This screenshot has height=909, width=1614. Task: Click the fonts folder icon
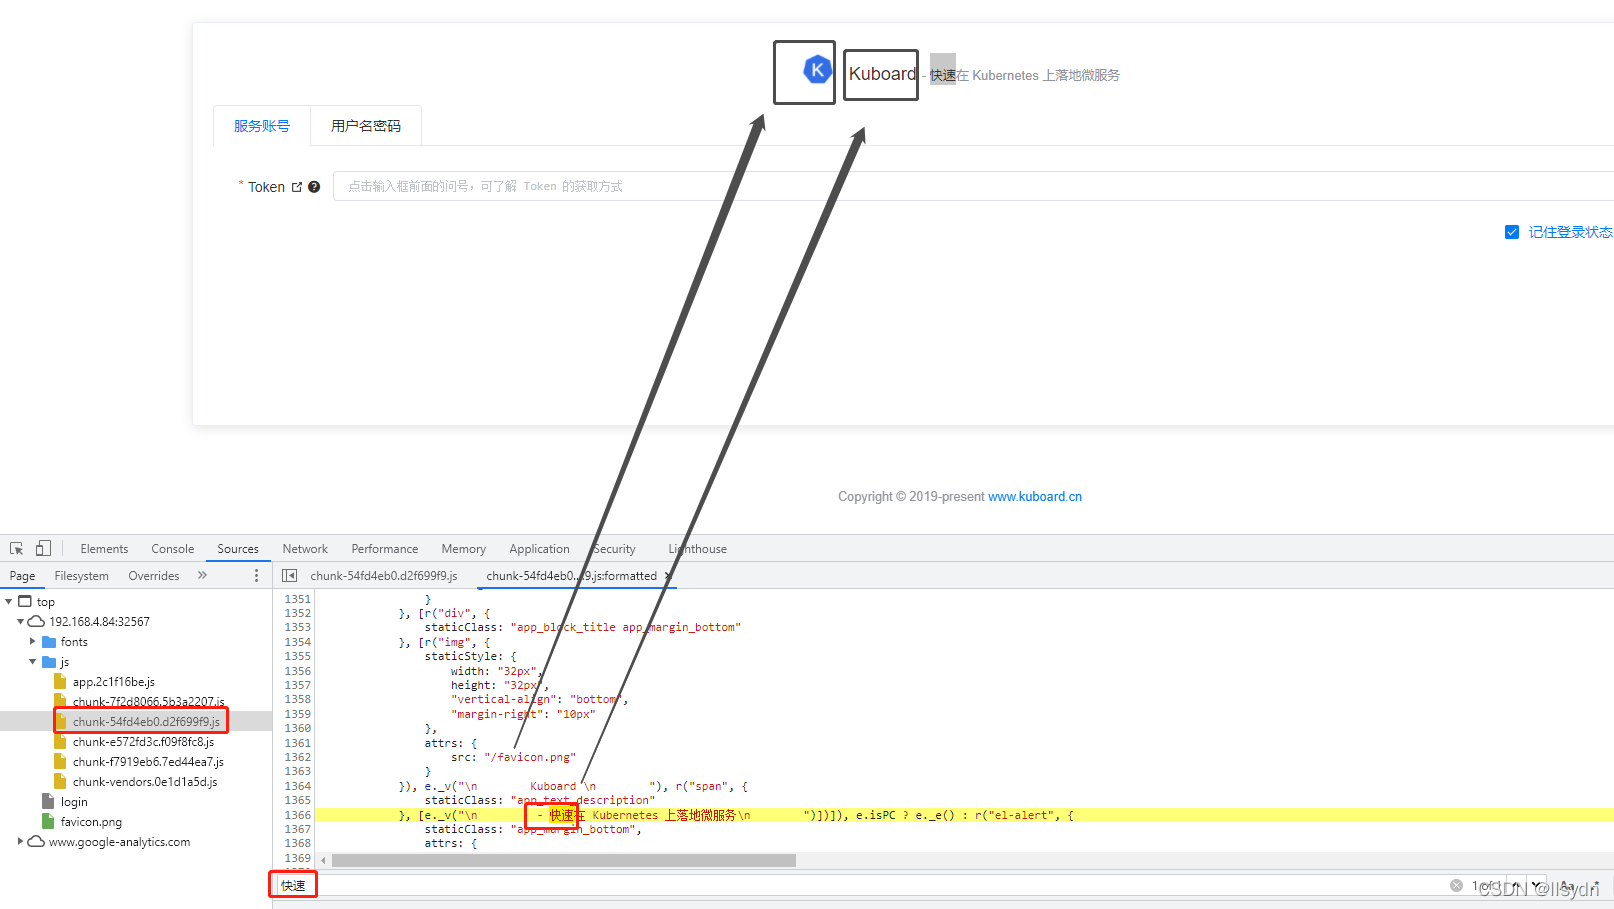pos(48,642)
